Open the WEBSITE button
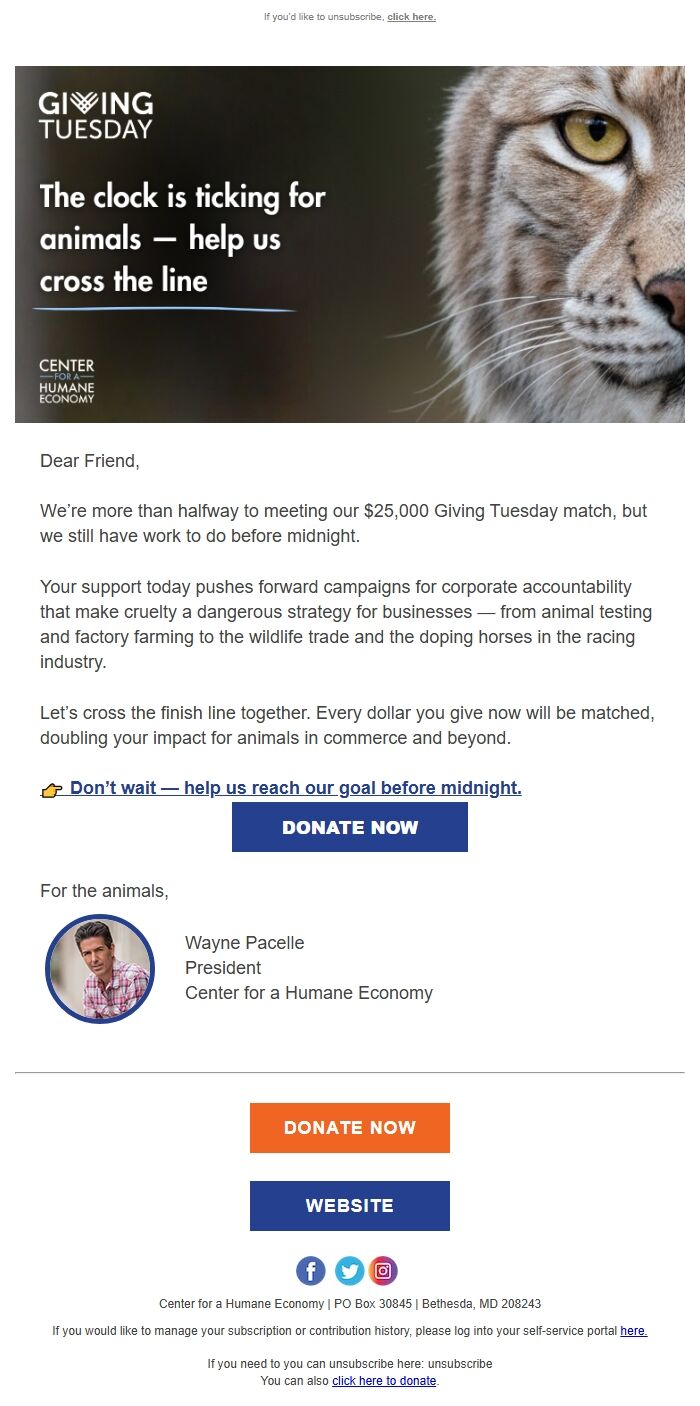The image size is (700, 1406). (349, 1205)
